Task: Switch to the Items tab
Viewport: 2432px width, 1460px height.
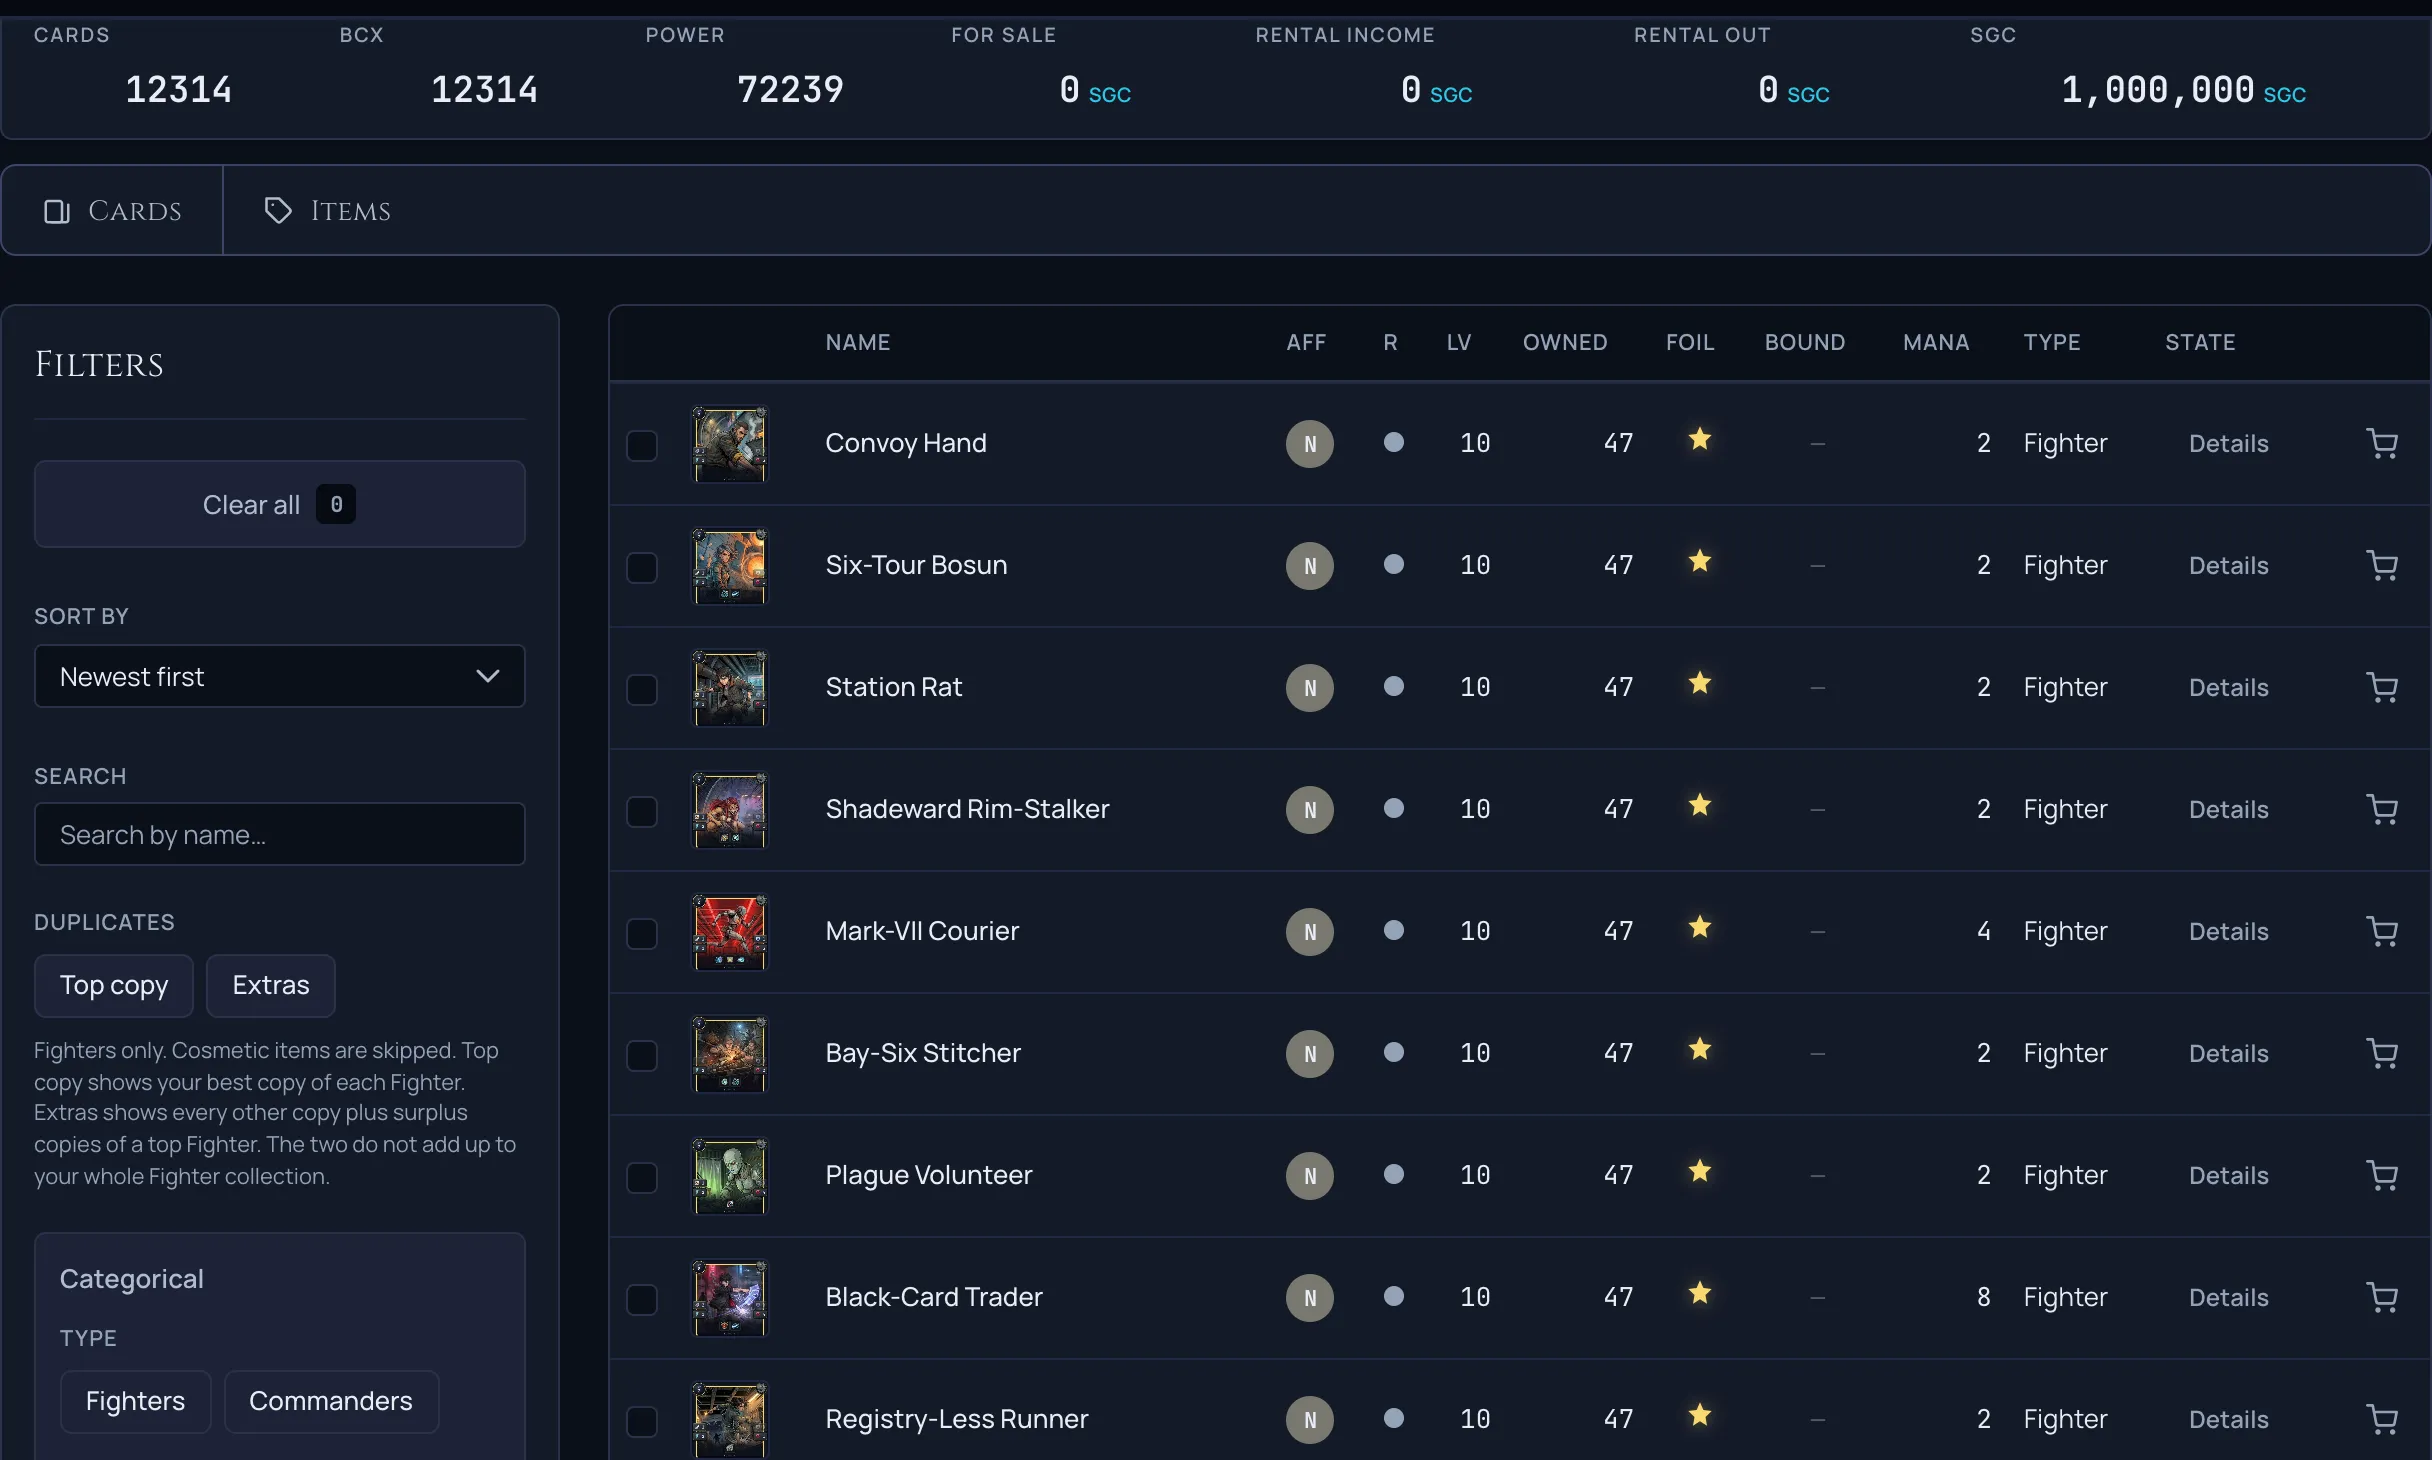Action: coord(328,211)
